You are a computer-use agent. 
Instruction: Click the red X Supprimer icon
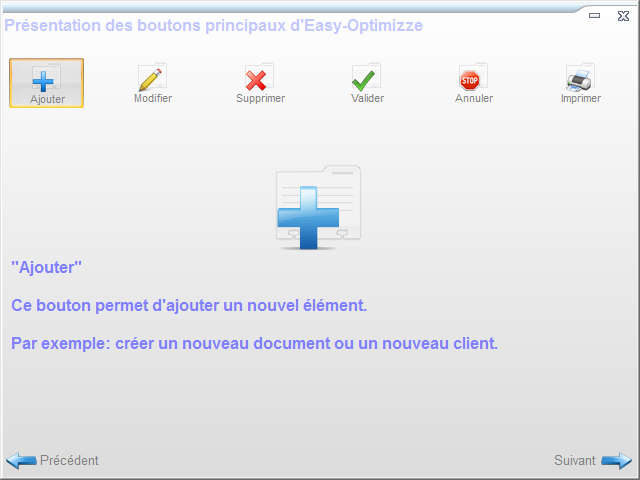point(259,78)
